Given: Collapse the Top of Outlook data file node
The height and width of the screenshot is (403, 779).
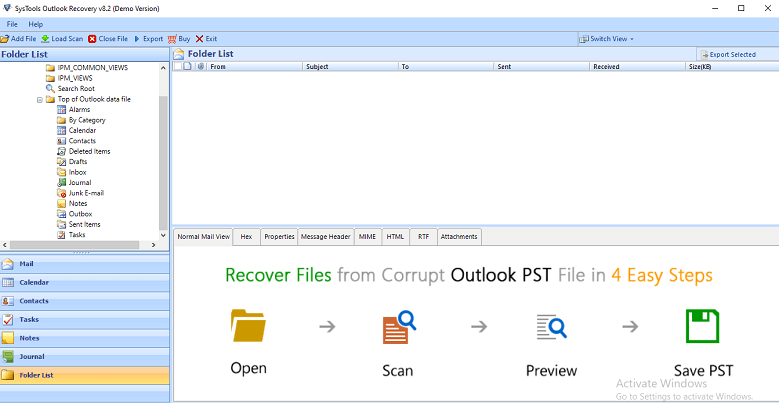Looking at the screenshot, I should click(39, 99).
